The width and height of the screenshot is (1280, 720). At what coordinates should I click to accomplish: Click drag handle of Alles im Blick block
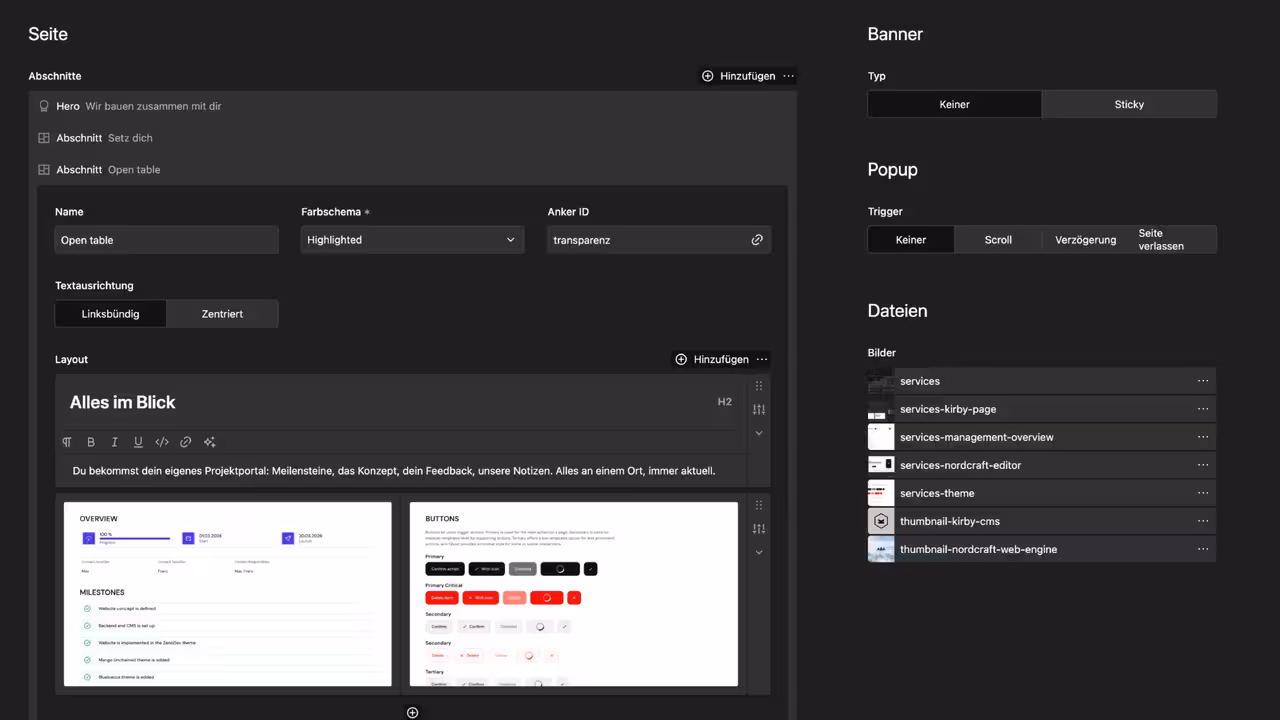(x=759, y=386)
